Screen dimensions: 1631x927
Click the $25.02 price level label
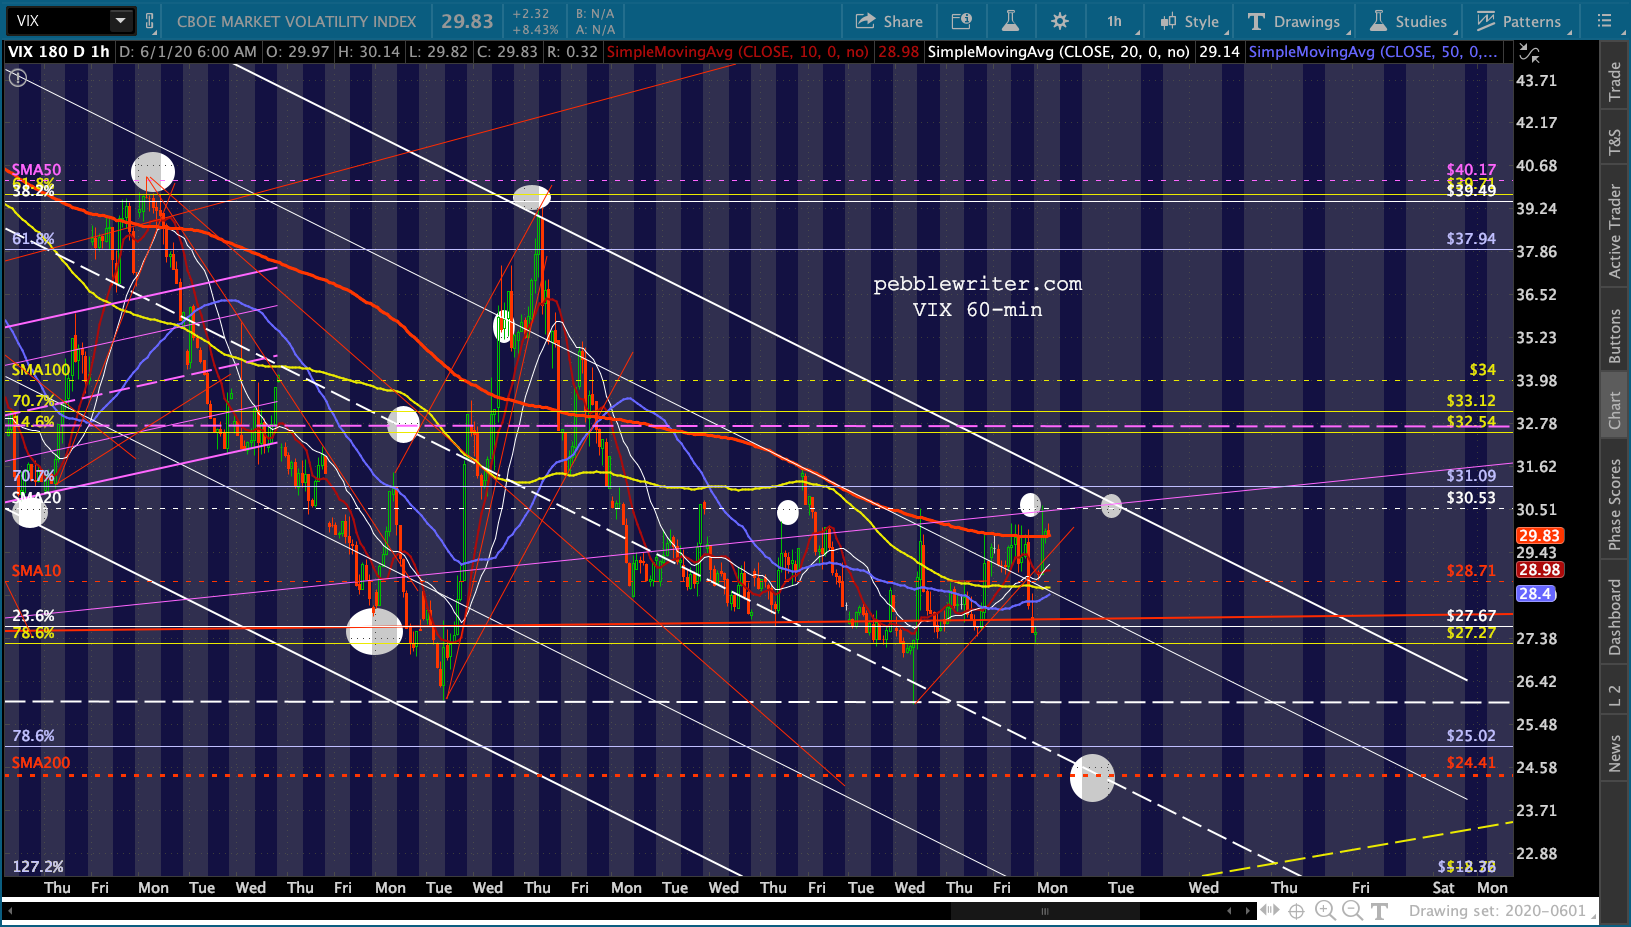click(x=1471, y=736)
